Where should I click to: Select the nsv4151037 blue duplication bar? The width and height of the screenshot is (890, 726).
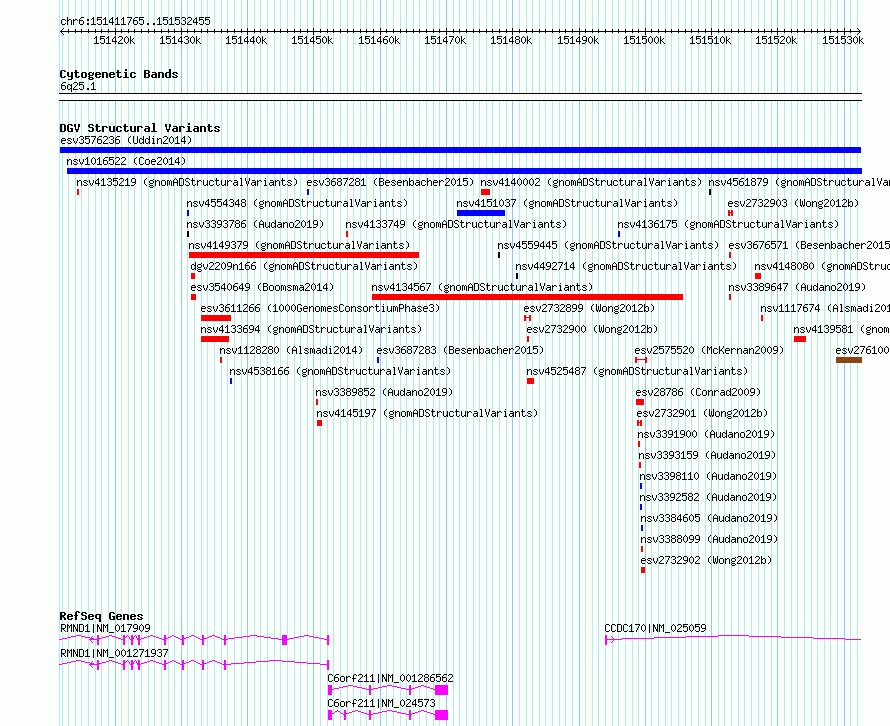click(x=481, y=213)
